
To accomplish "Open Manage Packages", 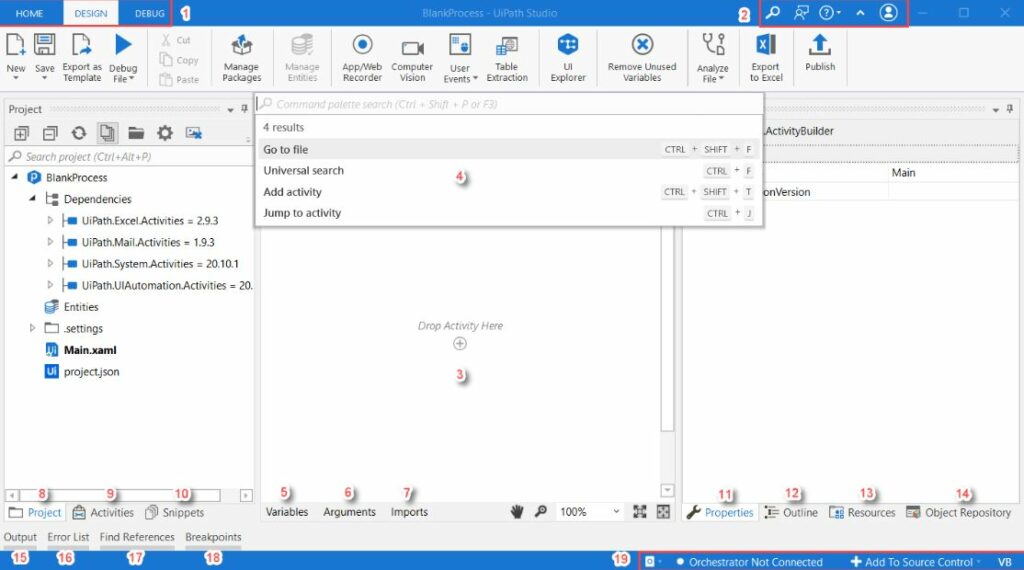I will 242,59.
